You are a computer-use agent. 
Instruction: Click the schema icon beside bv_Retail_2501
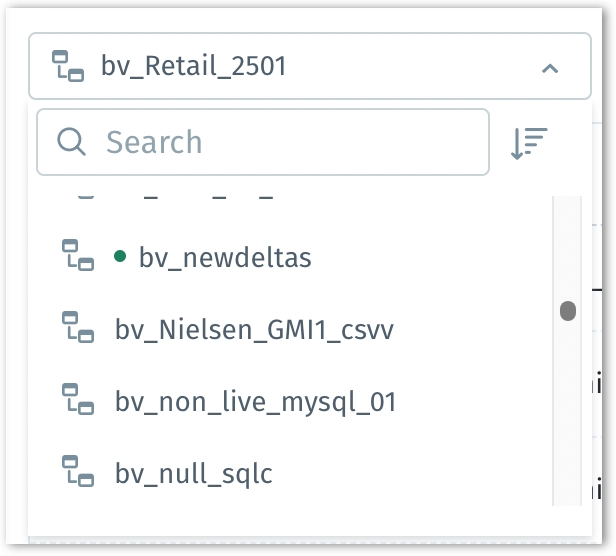(x=68, y=67)
